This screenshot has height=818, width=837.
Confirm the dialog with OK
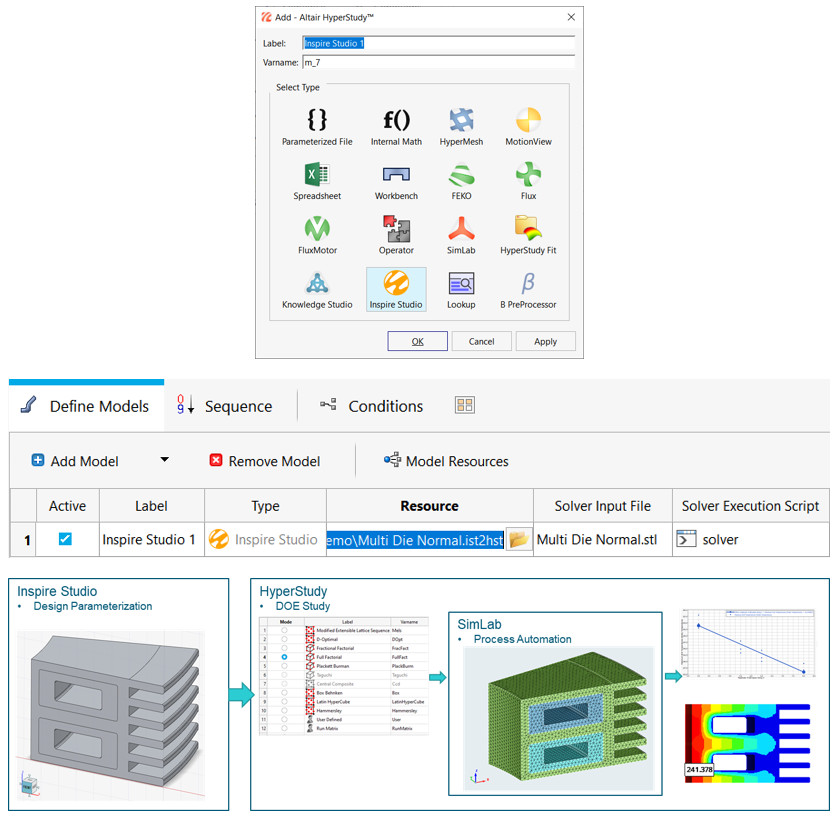417,340
